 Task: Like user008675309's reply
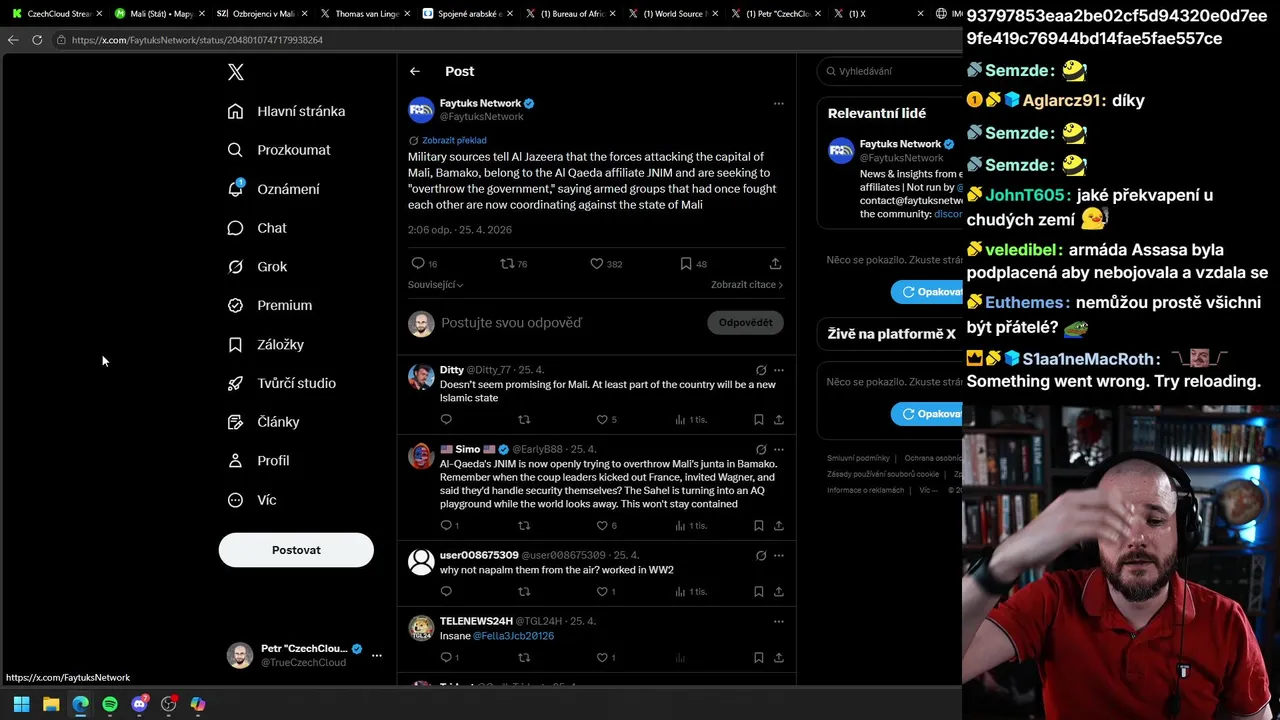[602, 591]
